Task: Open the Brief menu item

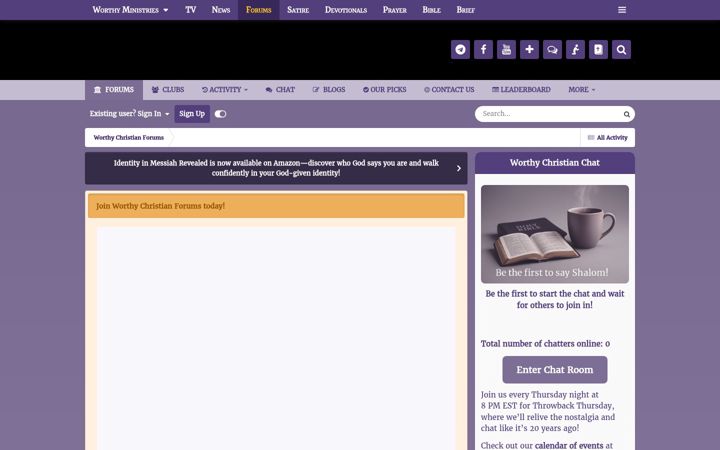Action: [465, 10]
